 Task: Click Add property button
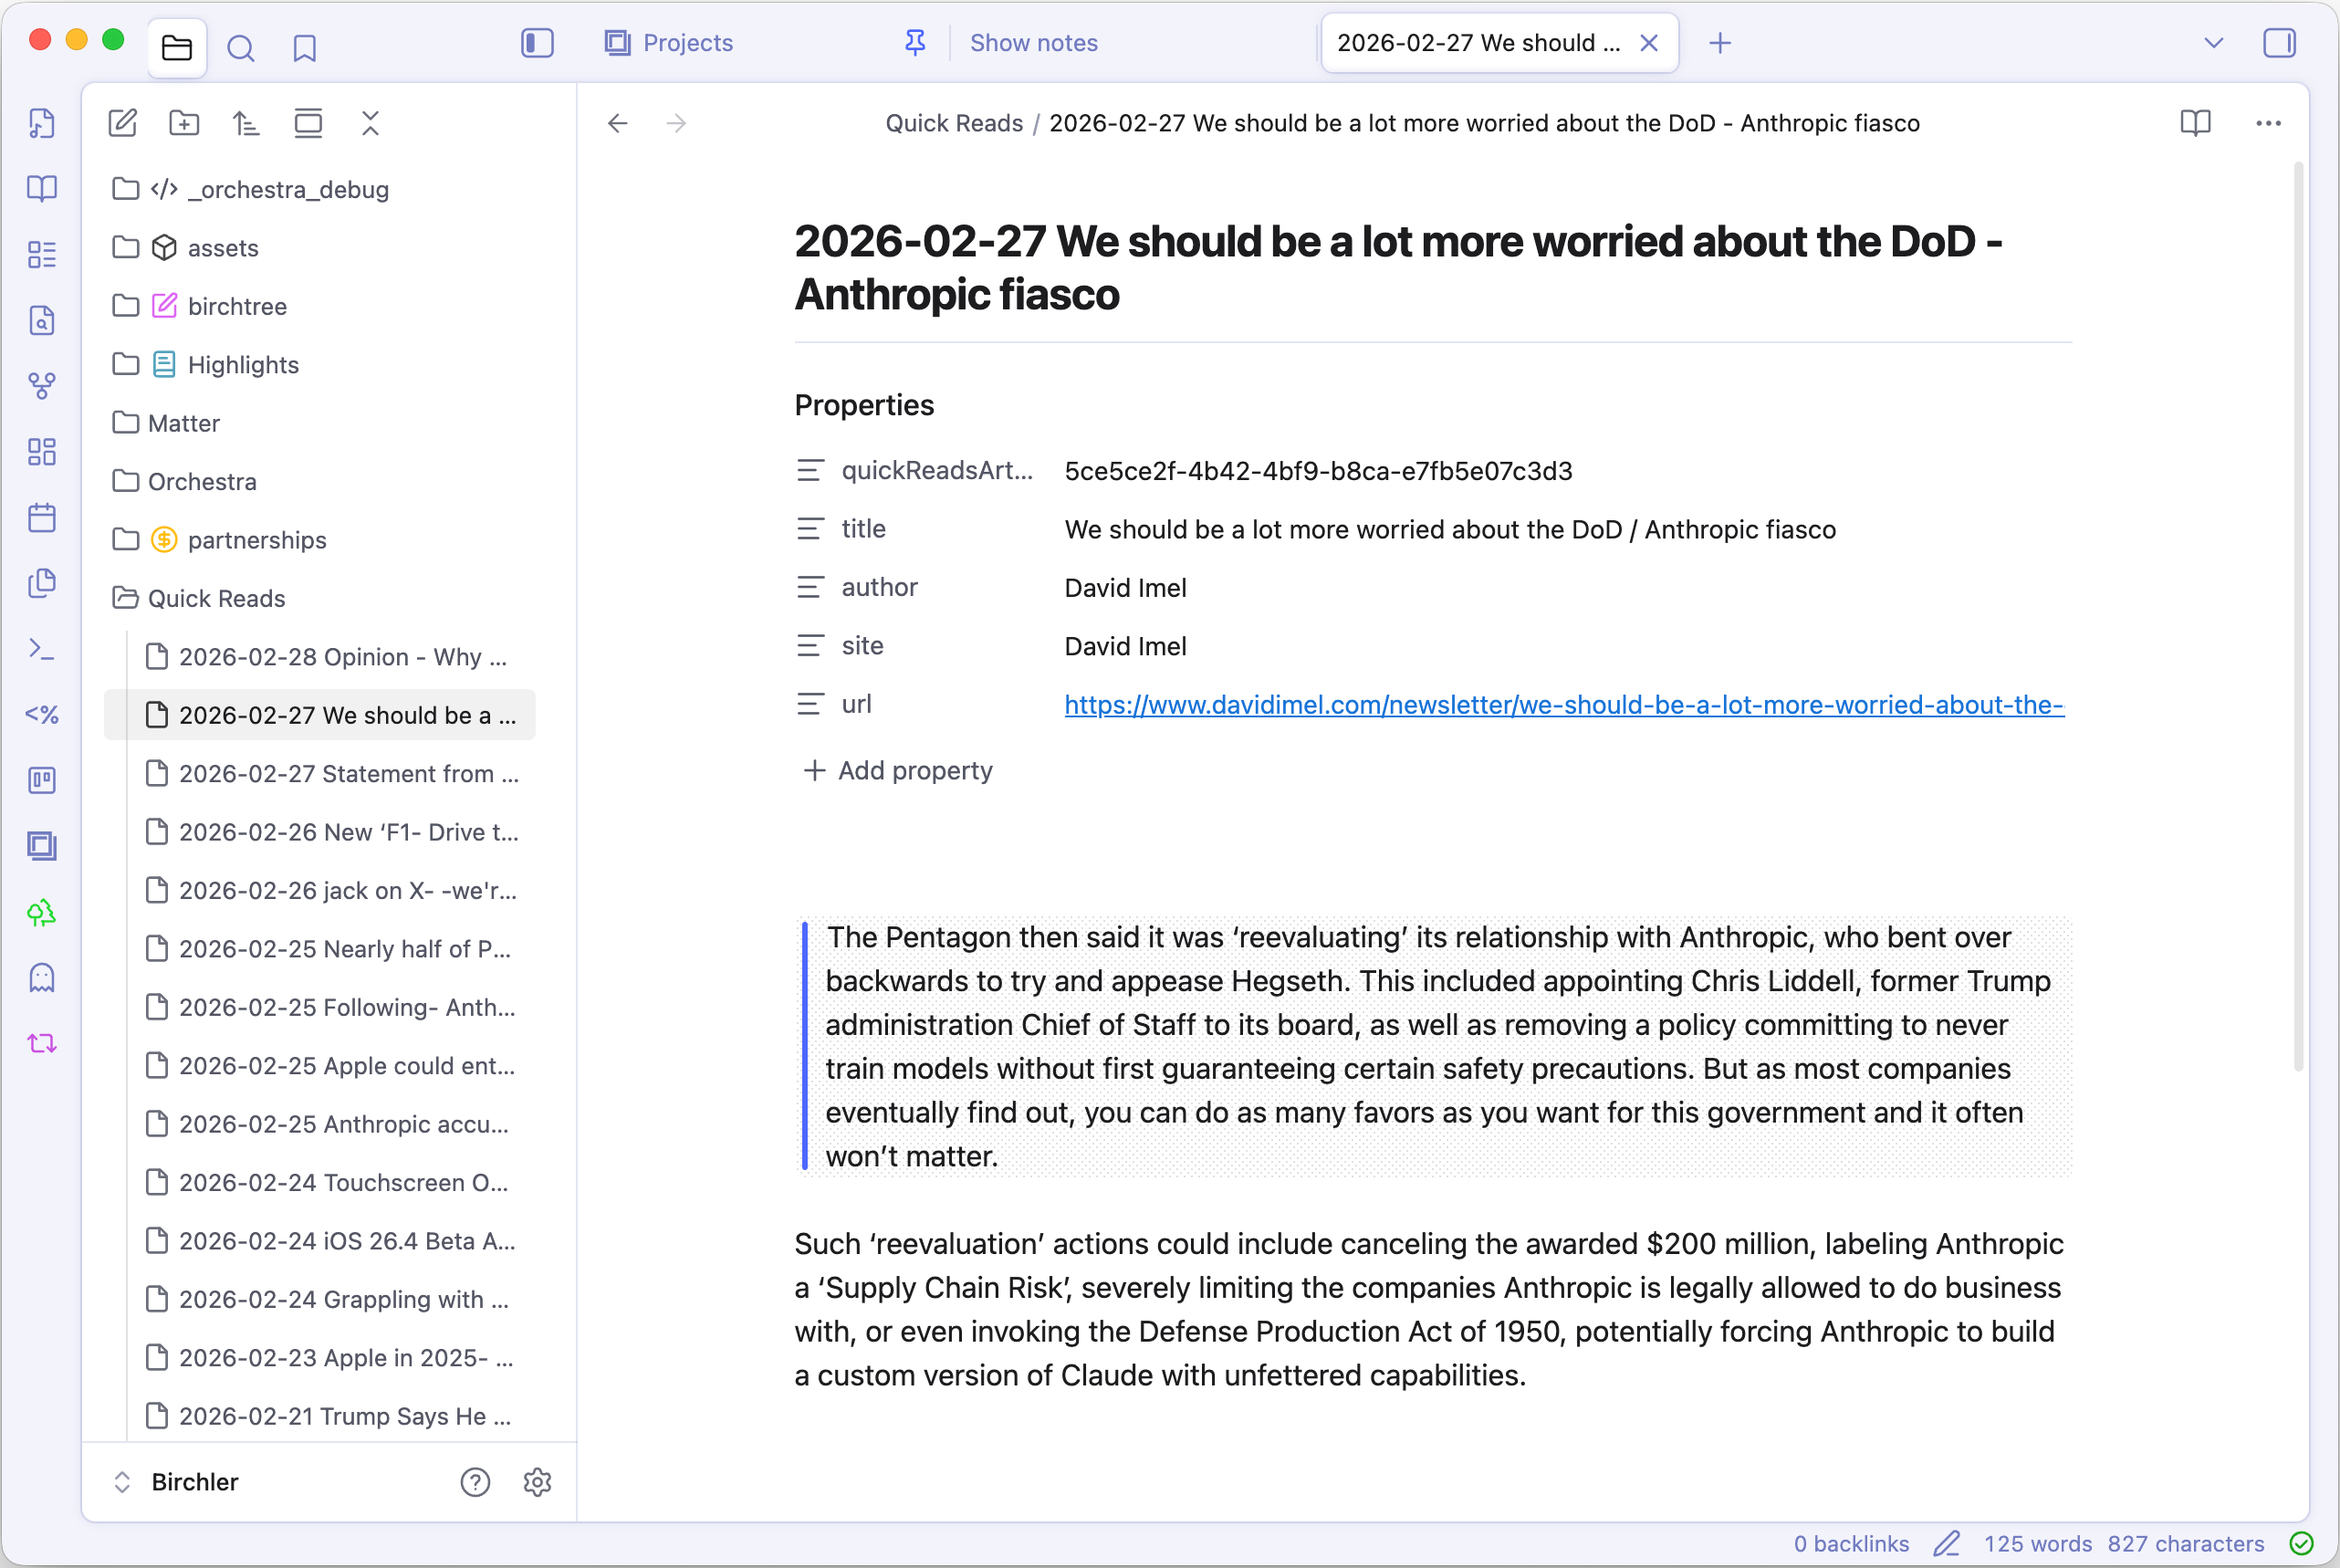[x=898, y=771]
